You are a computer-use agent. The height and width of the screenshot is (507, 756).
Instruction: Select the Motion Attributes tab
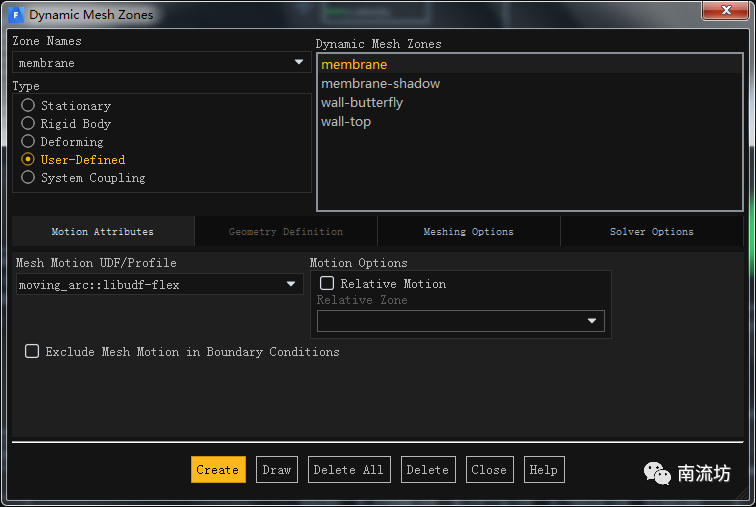point(102,232)
